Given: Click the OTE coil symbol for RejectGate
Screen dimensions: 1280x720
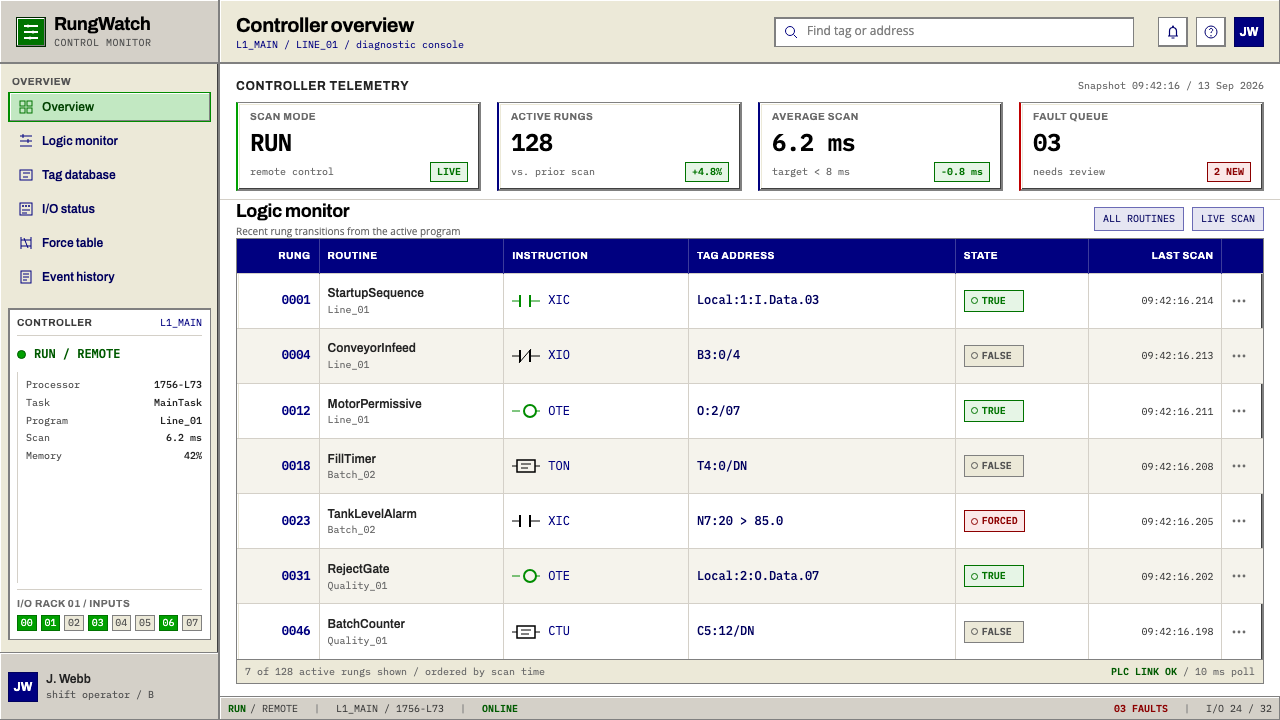Looking at the screenshot, I should (526, 576).
